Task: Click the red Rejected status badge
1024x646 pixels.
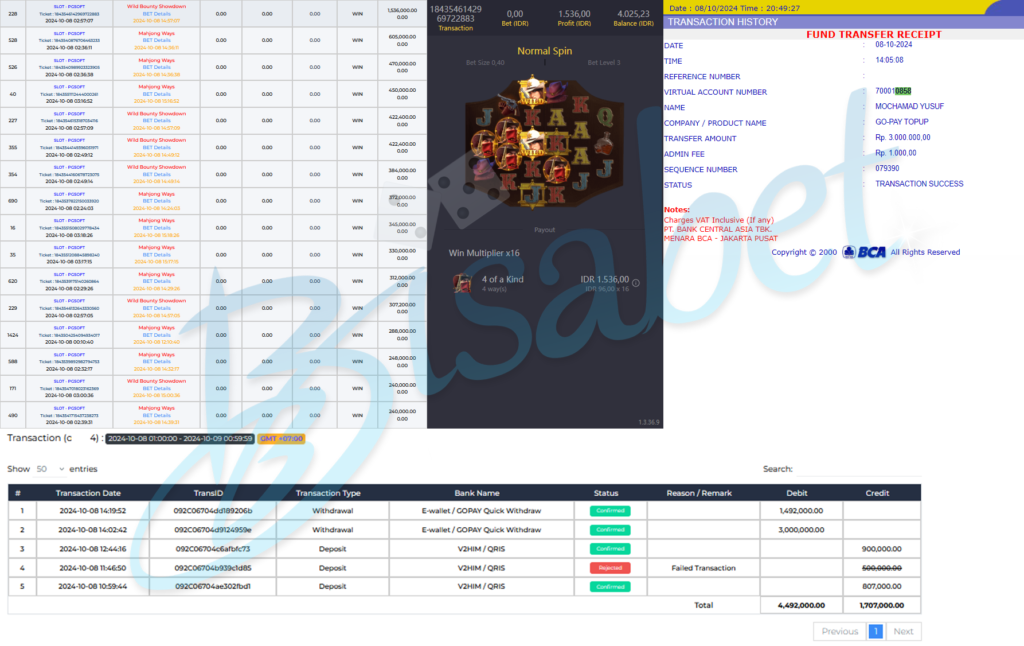Action: tap(610, 568)
